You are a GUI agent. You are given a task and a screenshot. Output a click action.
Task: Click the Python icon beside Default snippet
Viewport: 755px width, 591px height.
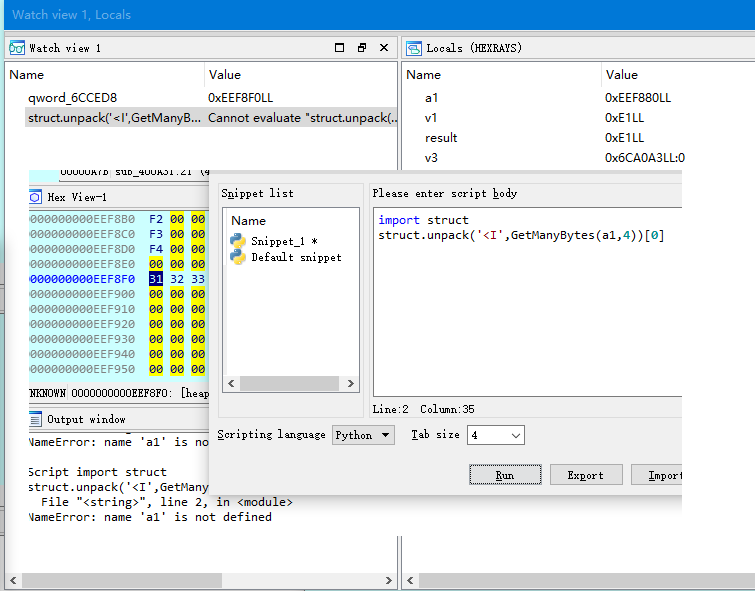click(x=238, y=257)
